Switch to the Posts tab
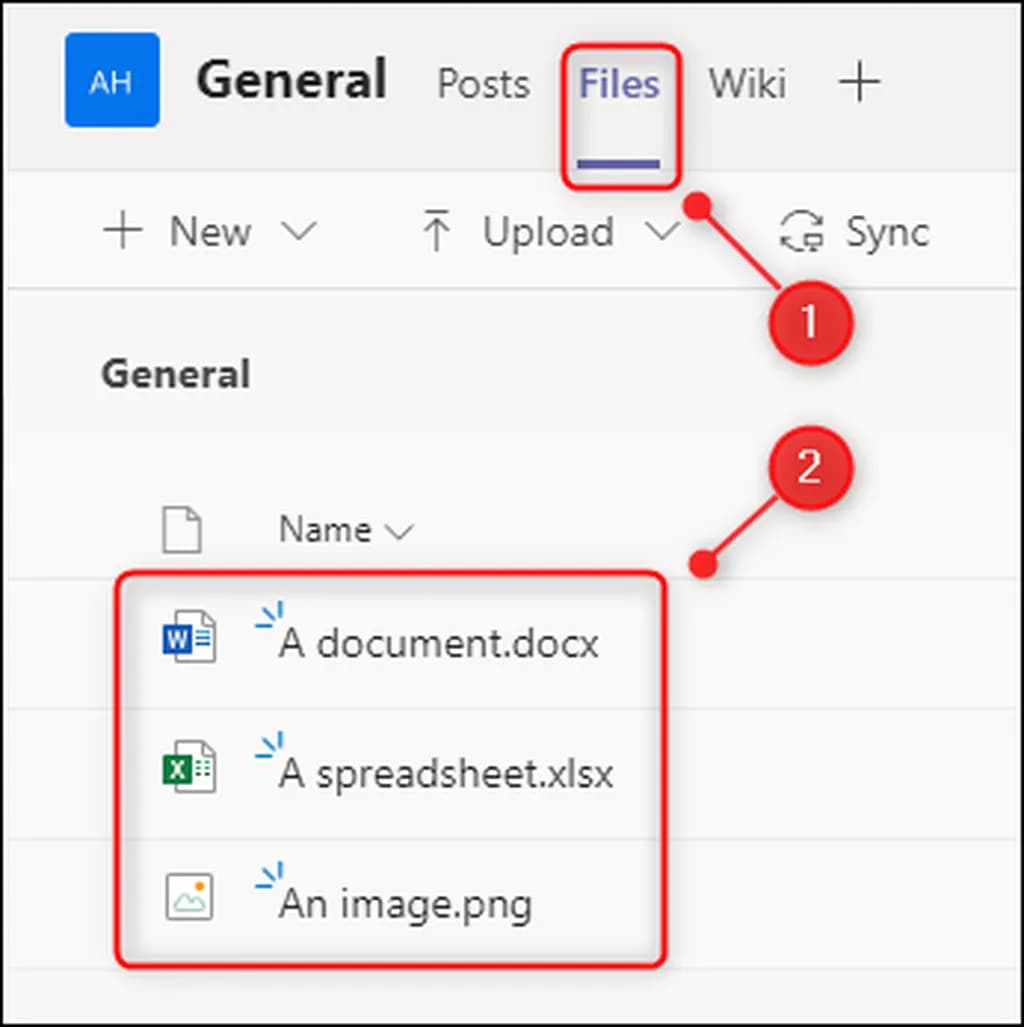The image size is (1024, 1027). tap(483, 84)
